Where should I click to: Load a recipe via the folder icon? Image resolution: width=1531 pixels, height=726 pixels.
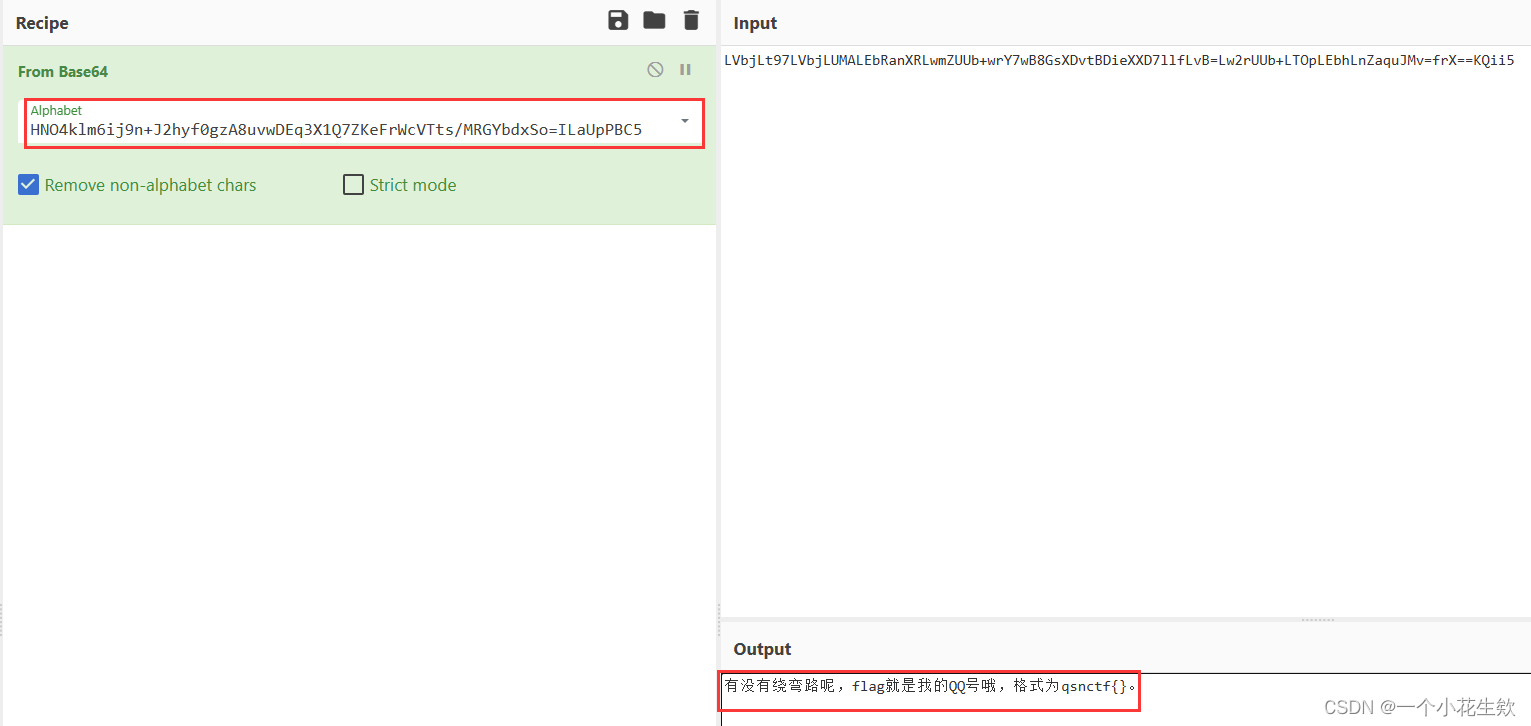click(654, 20)
